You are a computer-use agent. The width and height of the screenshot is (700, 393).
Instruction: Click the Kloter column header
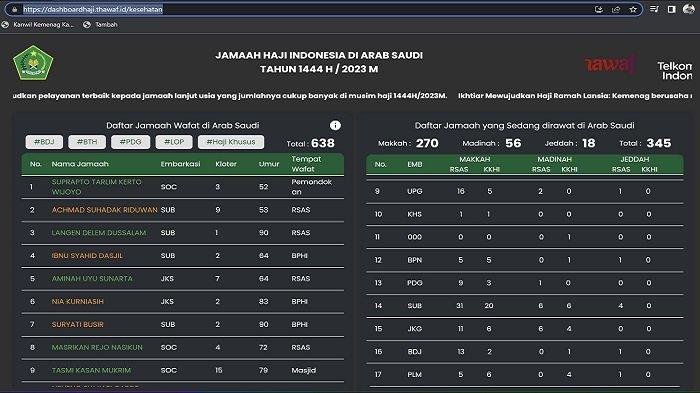pos(226,164)
